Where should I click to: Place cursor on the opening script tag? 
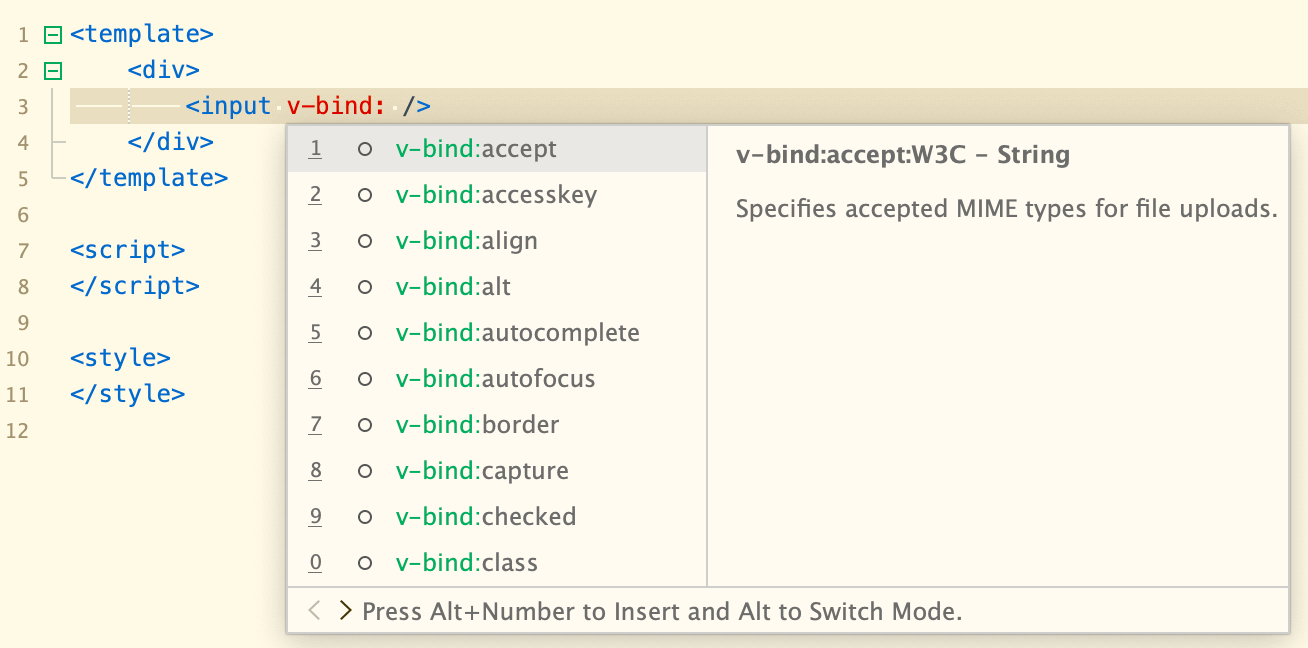[128, 250]
